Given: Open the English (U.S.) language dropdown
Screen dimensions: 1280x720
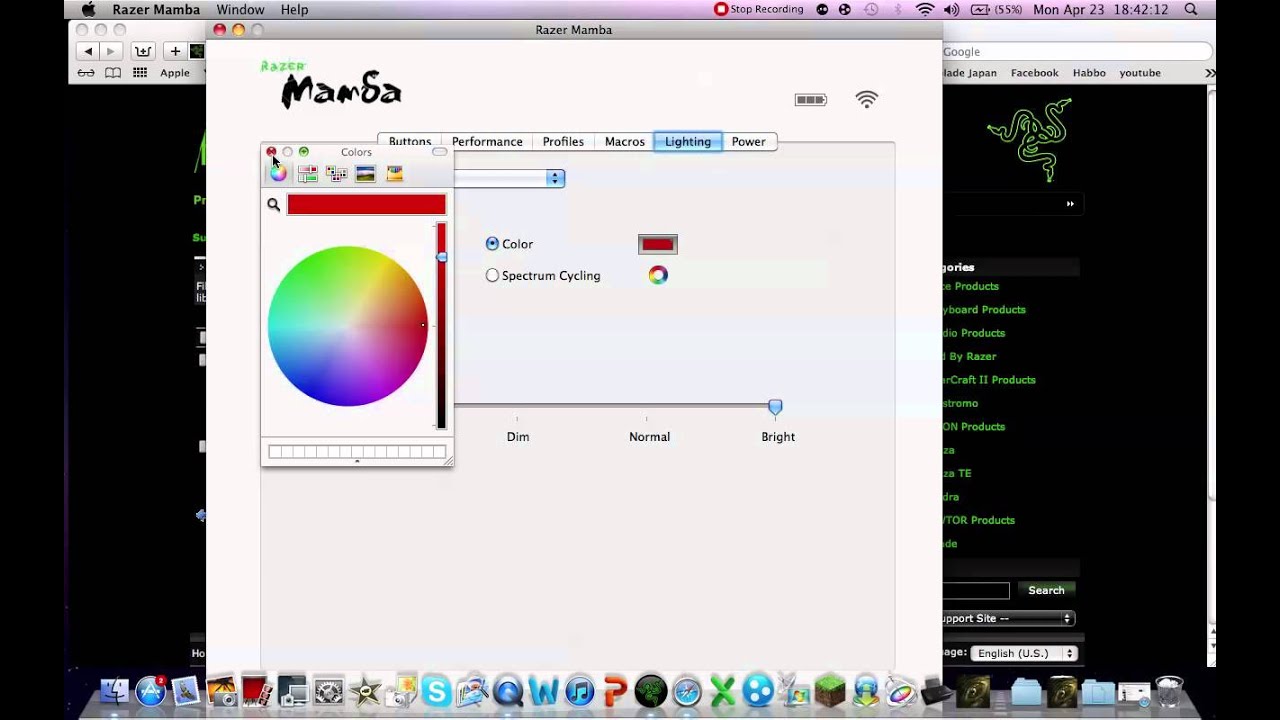Looking at the screenshot, I should click(1025, 653).
